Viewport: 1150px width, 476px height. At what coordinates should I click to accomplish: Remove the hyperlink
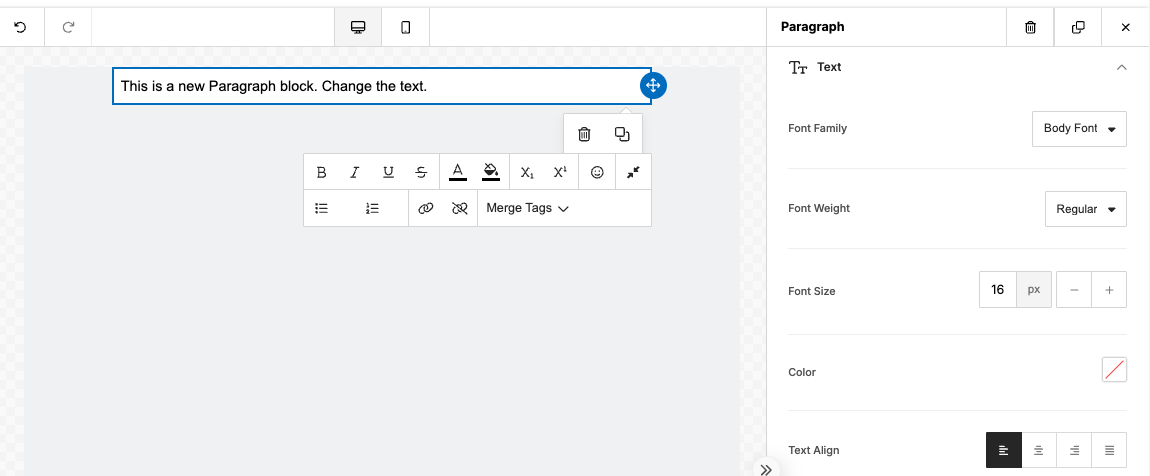coord(460,208)
